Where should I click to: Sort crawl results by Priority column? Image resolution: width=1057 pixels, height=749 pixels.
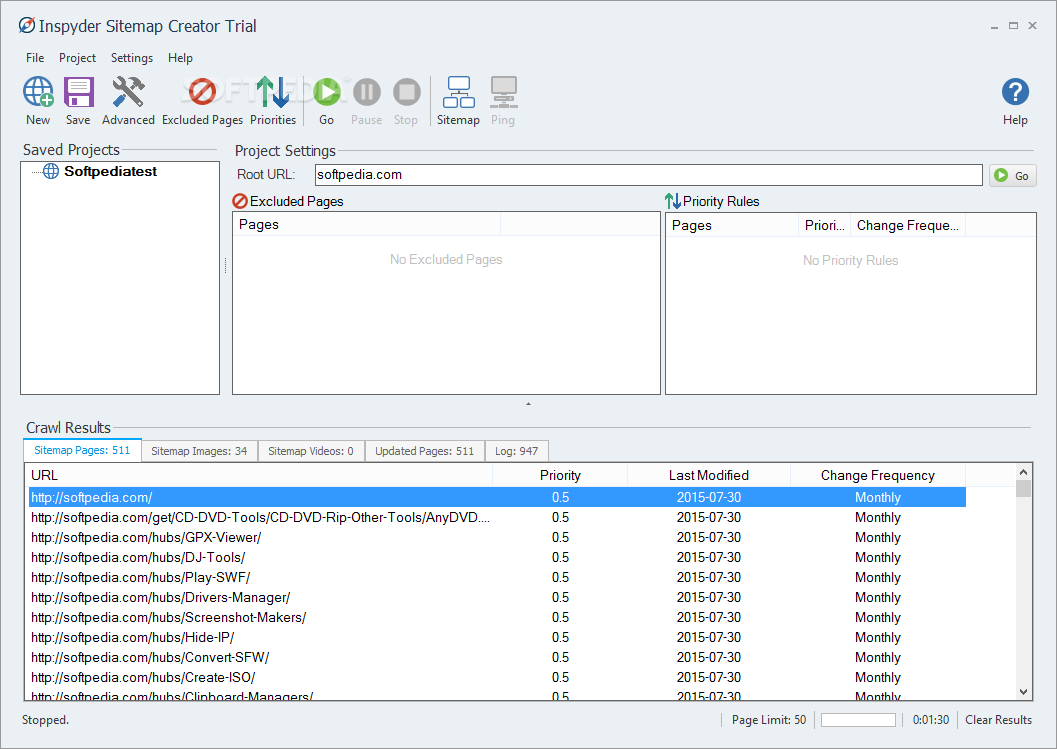[x=560, y=475]
